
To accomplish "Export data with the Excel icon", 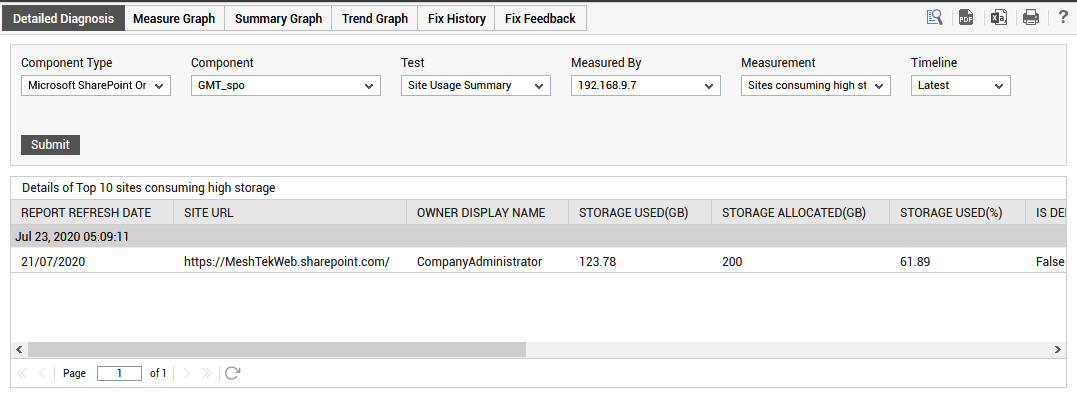I will 999,18.
